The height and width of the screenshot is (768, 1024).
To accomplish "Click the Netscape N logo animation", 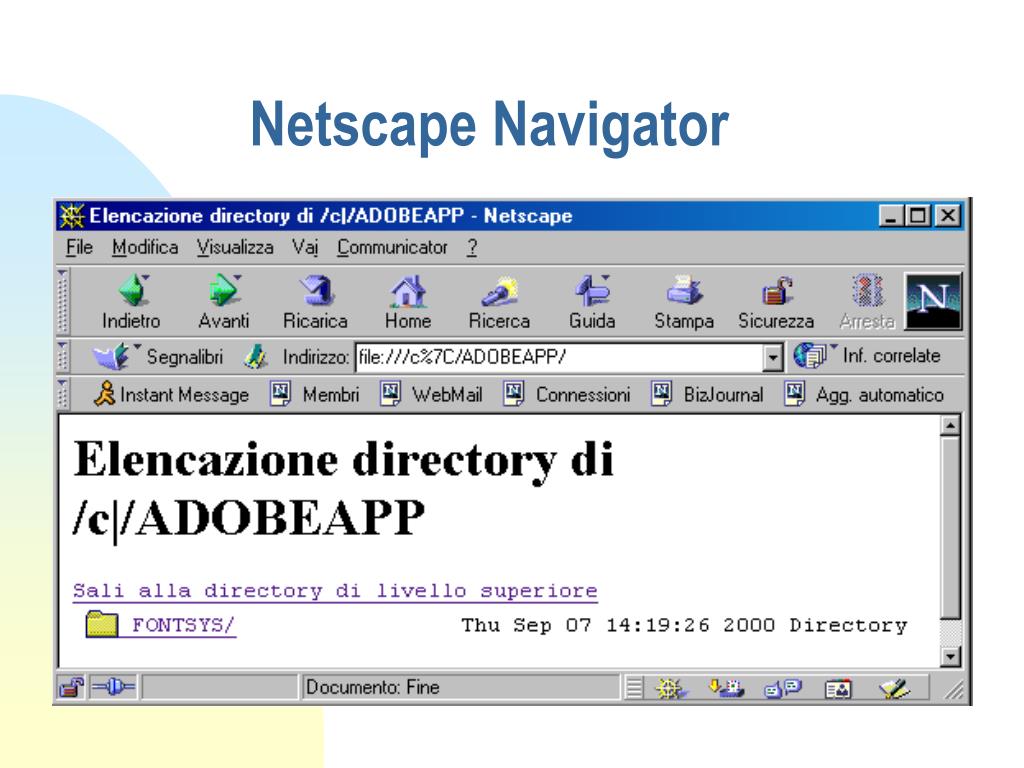I will [933, 301].
